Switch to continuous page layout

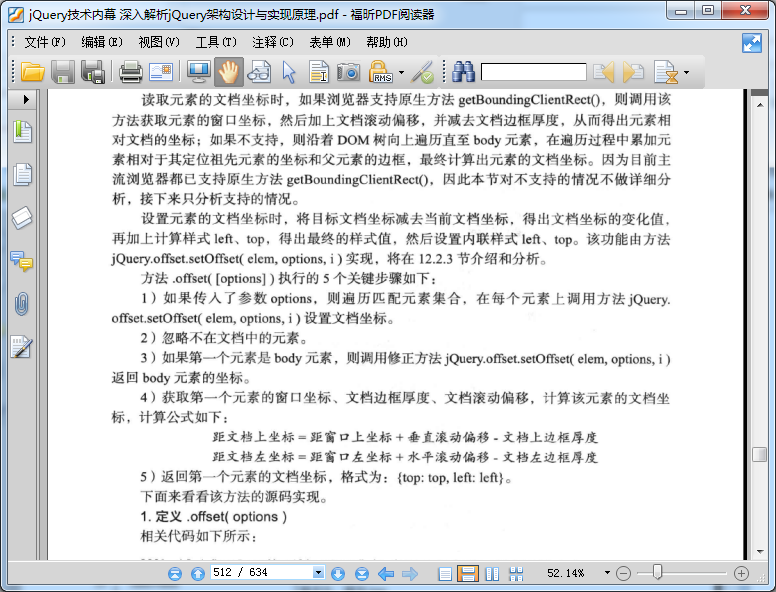468,573
